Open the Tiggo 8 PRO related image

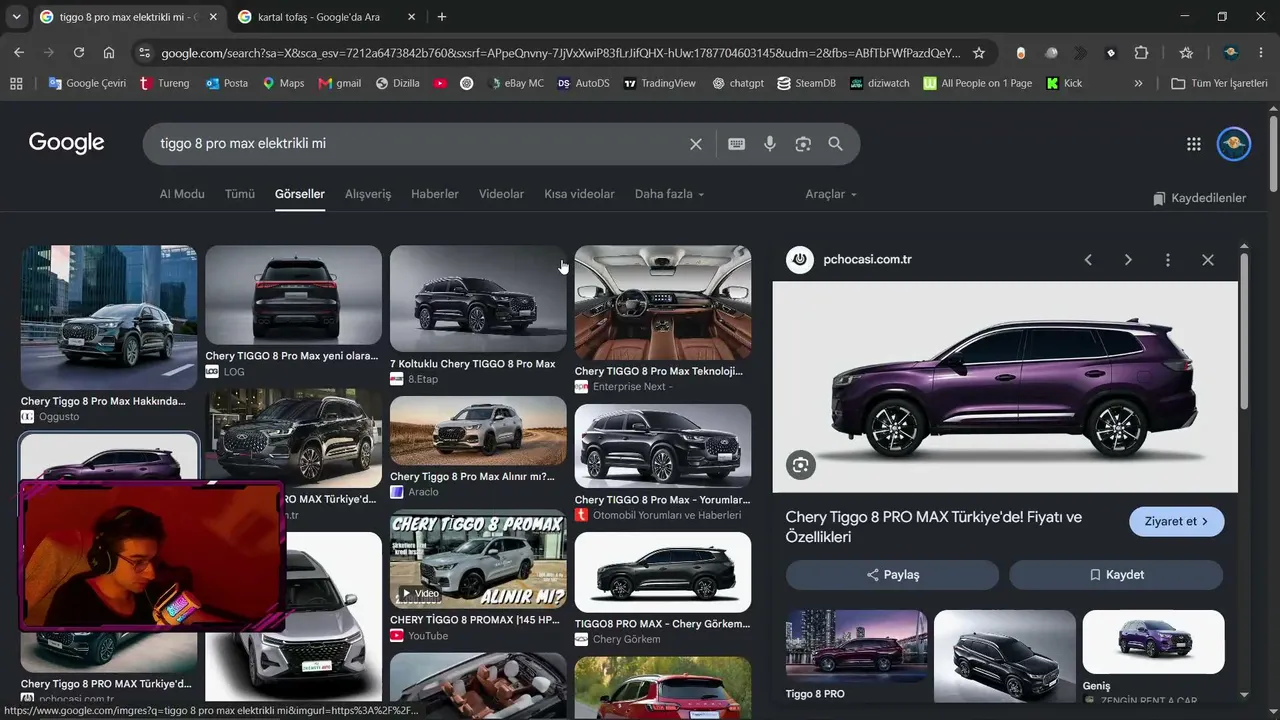857,646
